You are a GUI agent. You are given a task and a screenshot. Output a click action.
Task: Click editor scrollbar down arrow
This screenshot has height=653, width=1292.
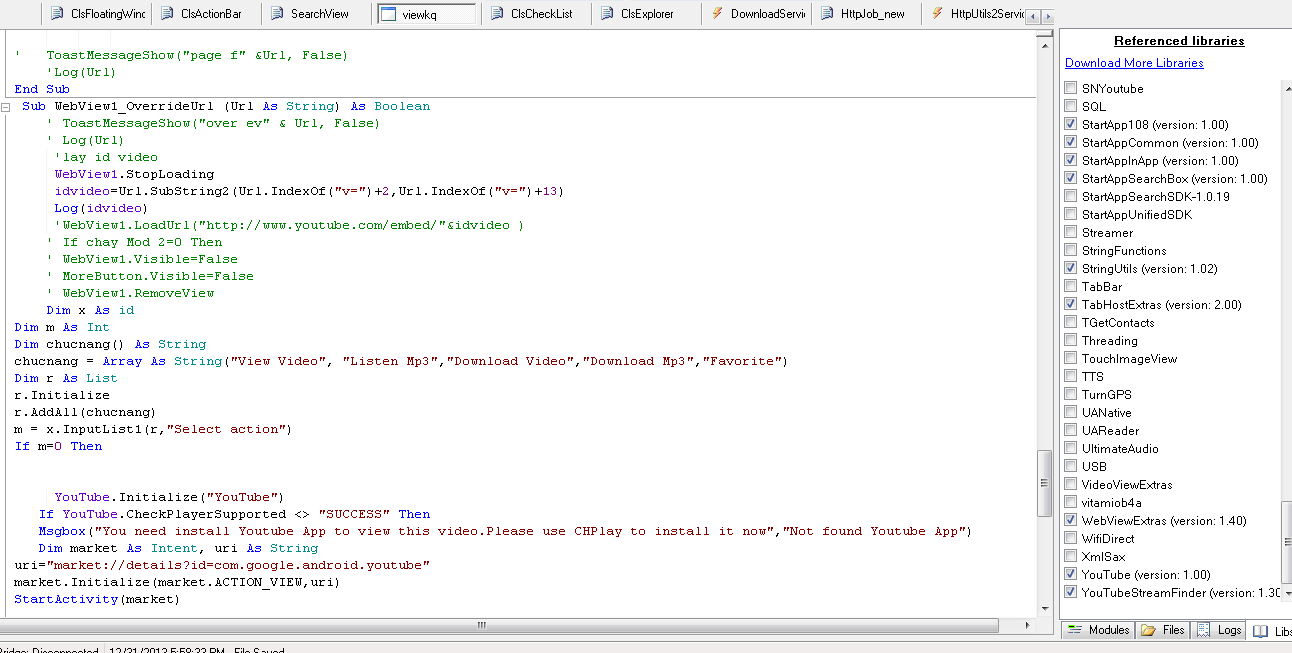(1044, 609)
